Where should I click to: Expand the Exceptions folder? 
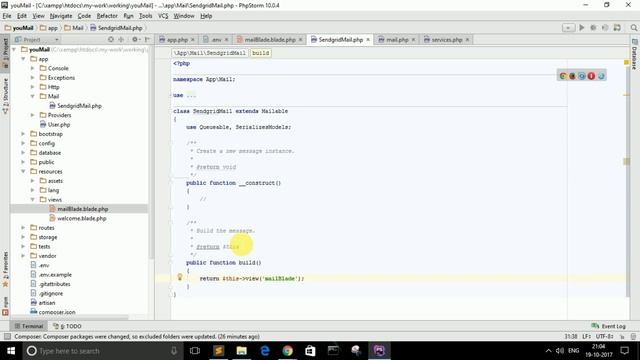click(33, 78)
